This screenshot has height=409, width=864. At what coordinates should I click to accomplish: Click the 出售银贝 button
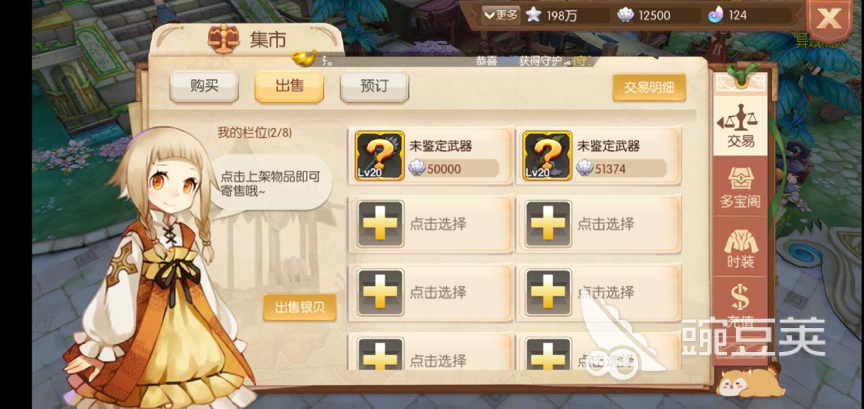tap(299, 308)
